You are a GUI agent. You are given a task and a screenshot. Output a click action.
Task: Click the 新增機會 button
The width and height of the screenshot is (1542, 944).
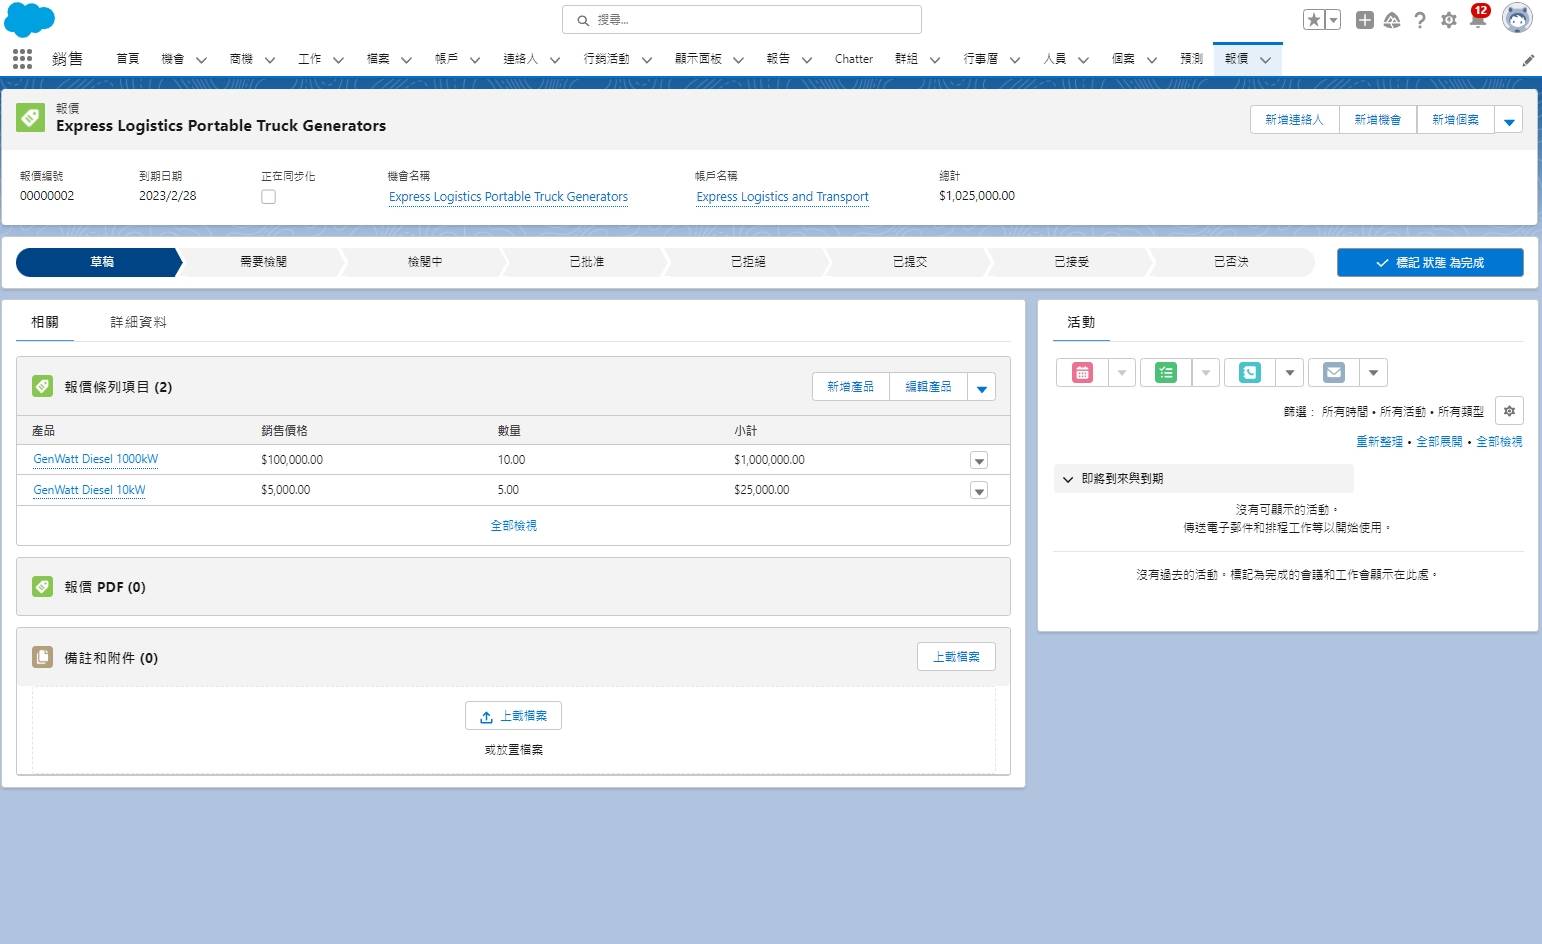tap(1378, 120)
